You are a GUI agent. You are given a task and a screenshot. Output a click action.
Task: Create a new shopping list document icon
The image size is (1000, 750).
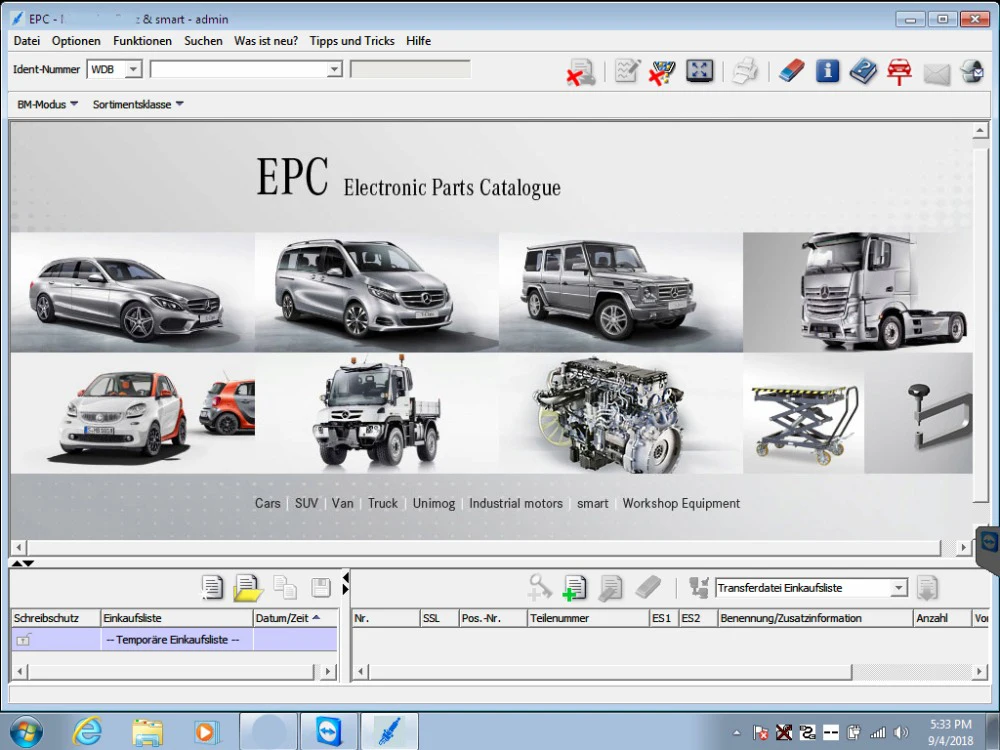tap(211, 587)
